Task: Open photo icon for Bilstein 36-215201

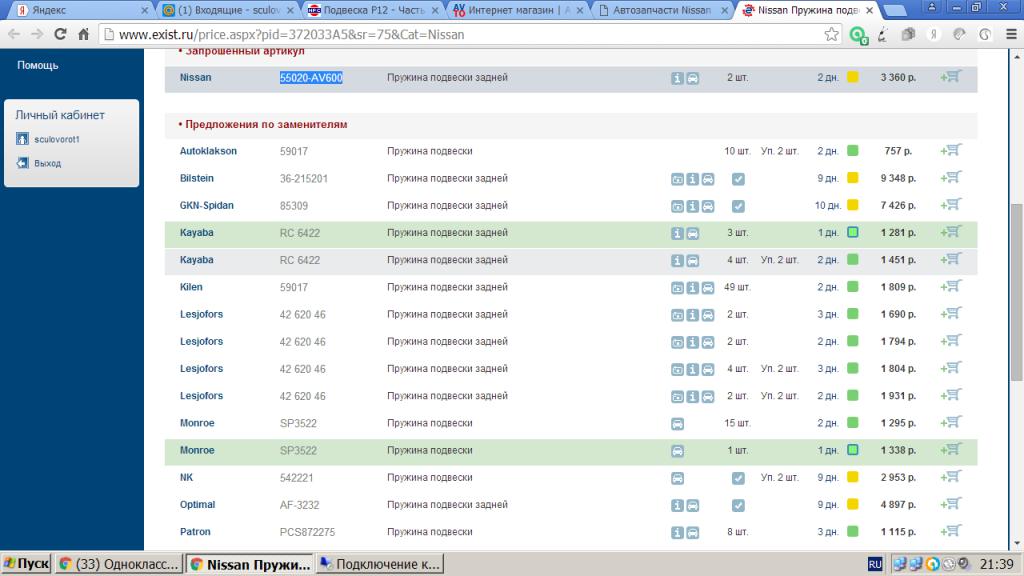Action: [677, 179]
